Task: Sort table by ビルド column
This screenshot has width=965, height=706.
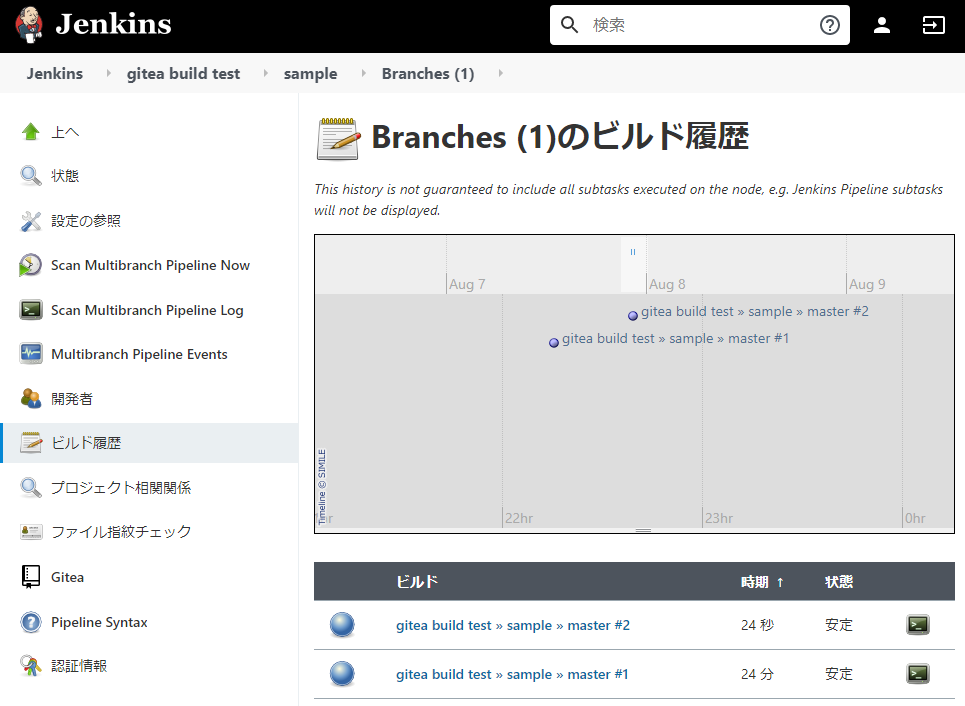Action: pyautogui.click(x=417, y=582)
